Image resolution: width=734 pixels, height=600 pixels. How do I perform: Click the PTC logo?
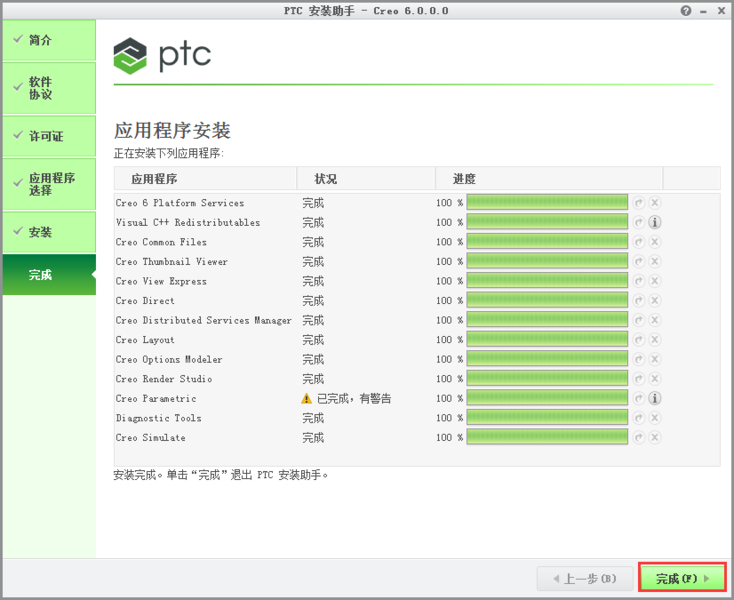(162, 56)
